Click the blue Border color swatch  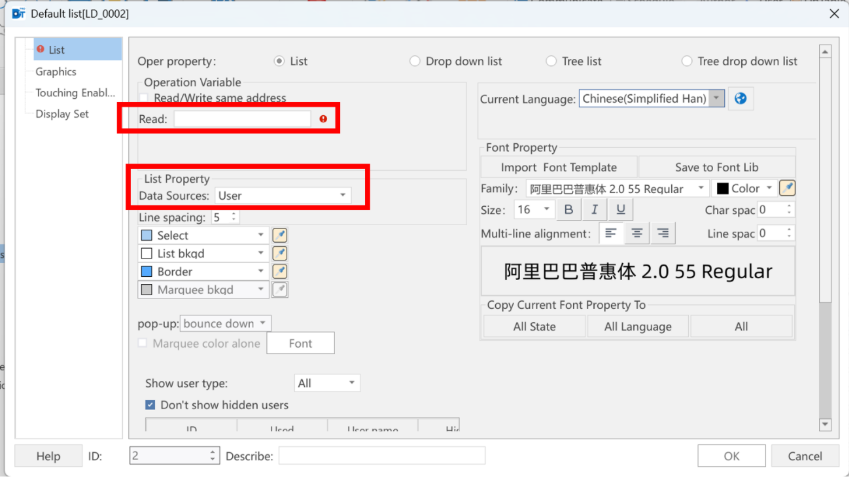(146, 271)
